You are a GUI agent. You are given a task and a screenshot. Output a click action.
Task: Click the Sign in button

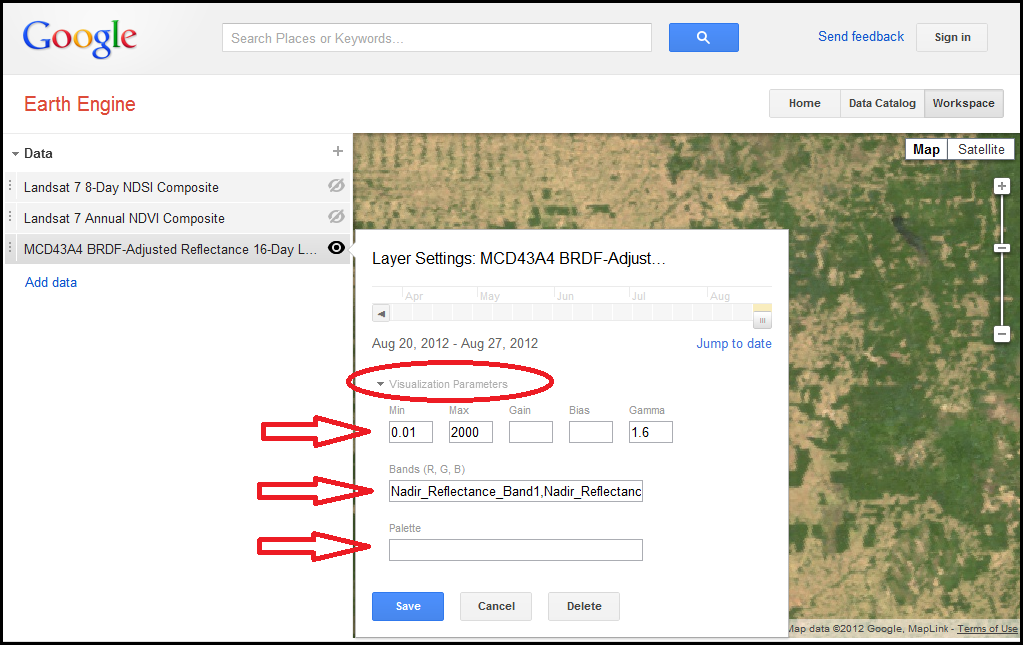952,37
